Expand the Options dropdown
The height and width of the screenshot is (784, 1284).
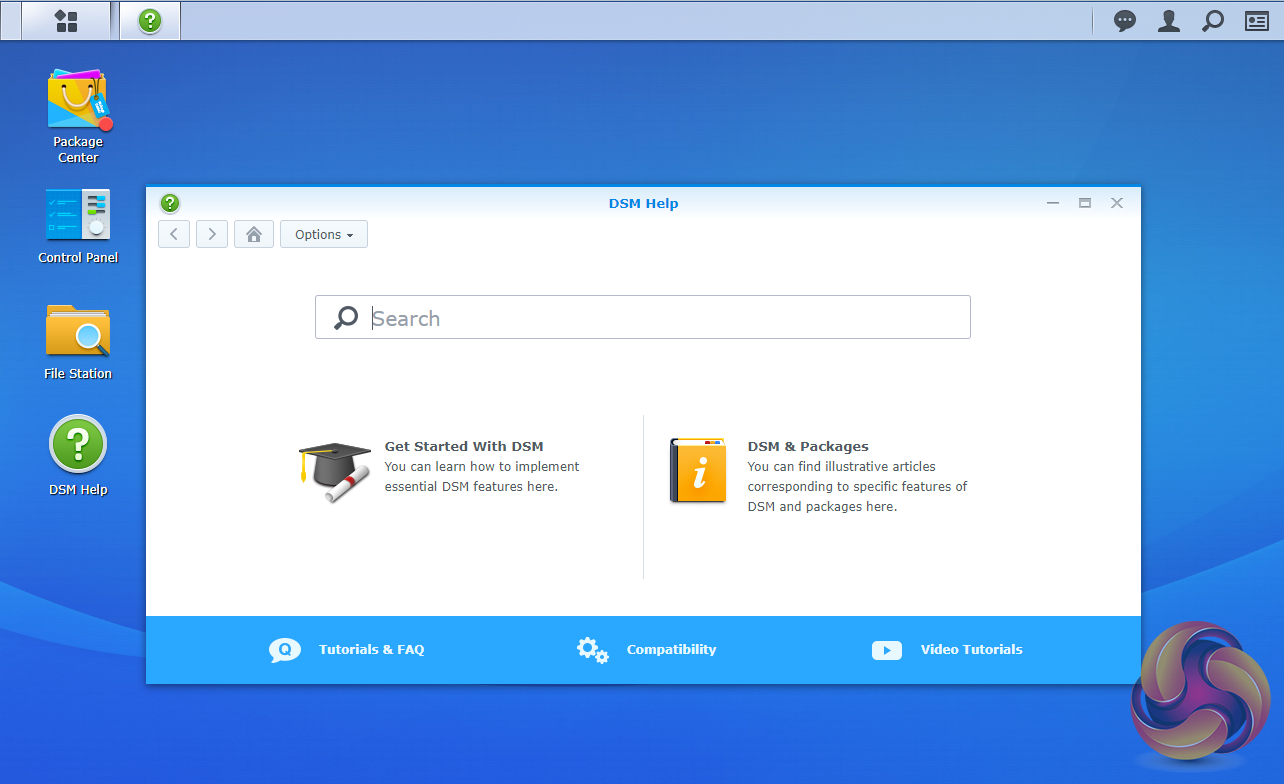[x=324, y=234]
